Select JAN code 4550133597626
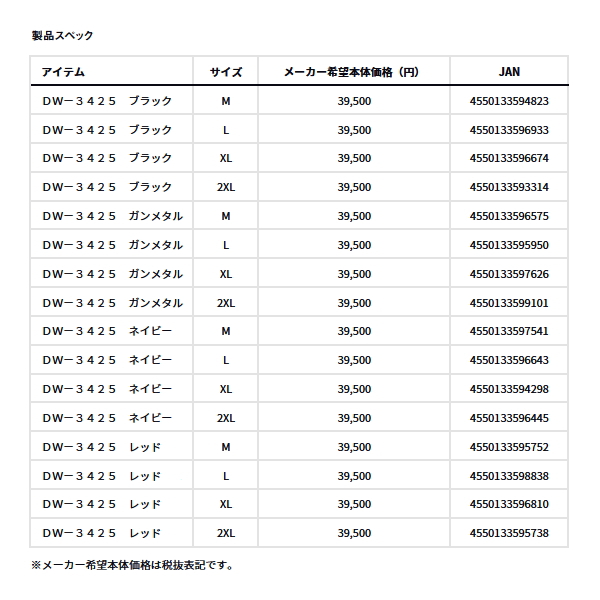 509,274
